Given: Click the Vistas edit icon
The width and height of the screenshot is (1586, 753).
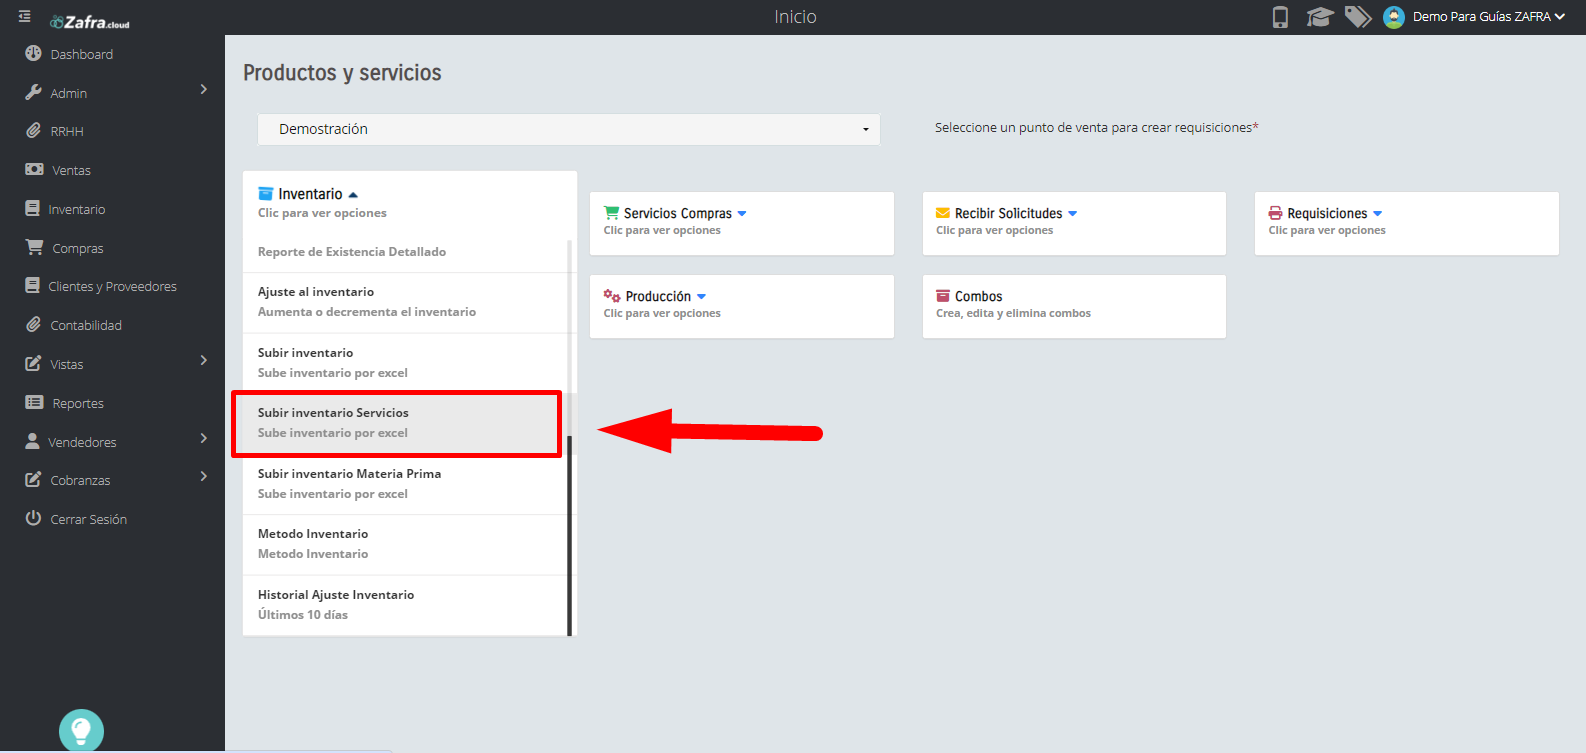Looking at the screenshot, I should click(33, 363).
